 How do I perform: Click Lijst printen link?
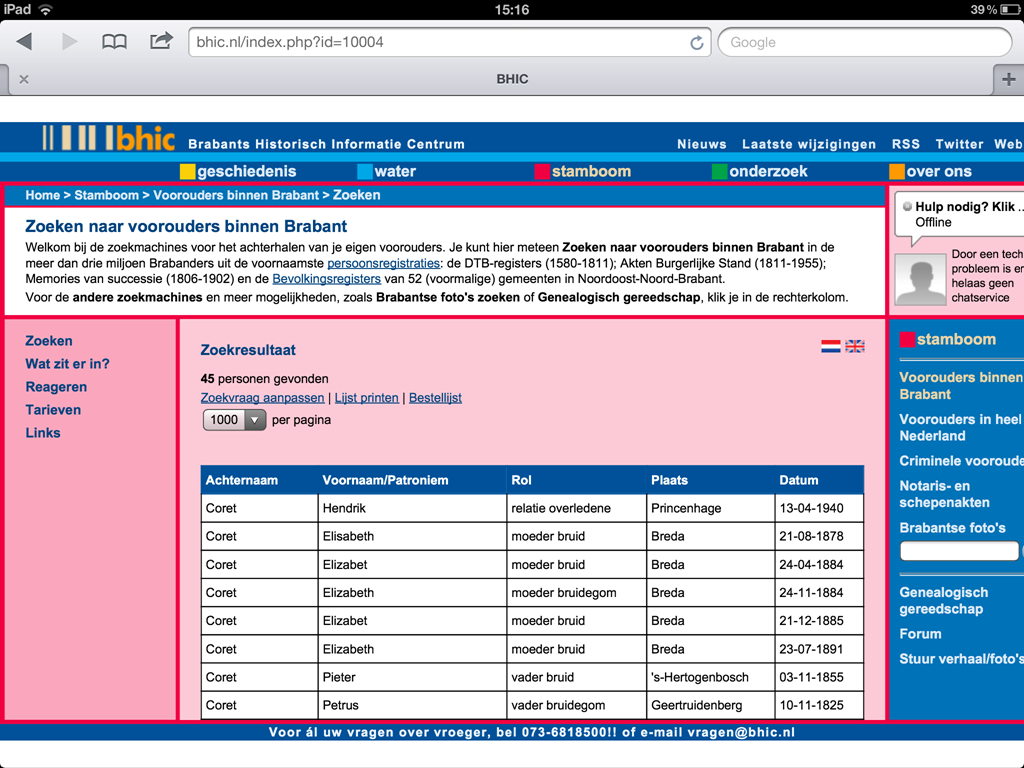(x=366, y=398)
